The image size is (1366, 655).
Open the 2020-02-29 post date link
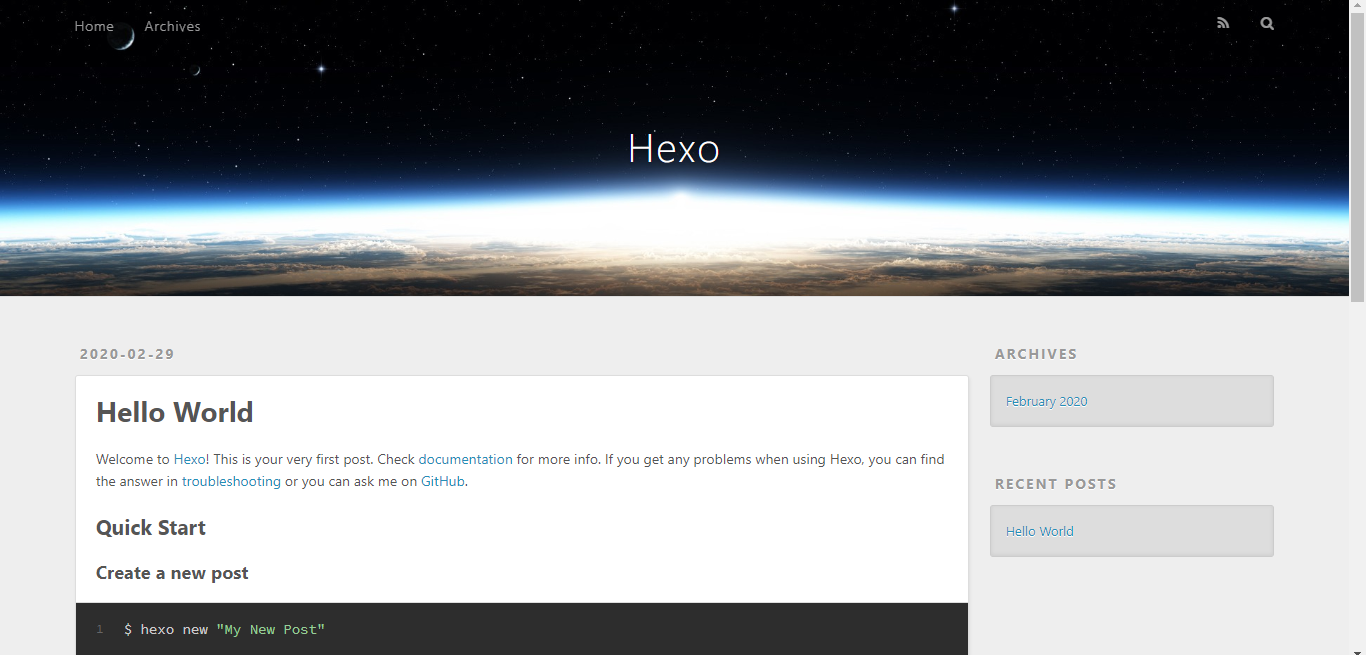[127, 354]
